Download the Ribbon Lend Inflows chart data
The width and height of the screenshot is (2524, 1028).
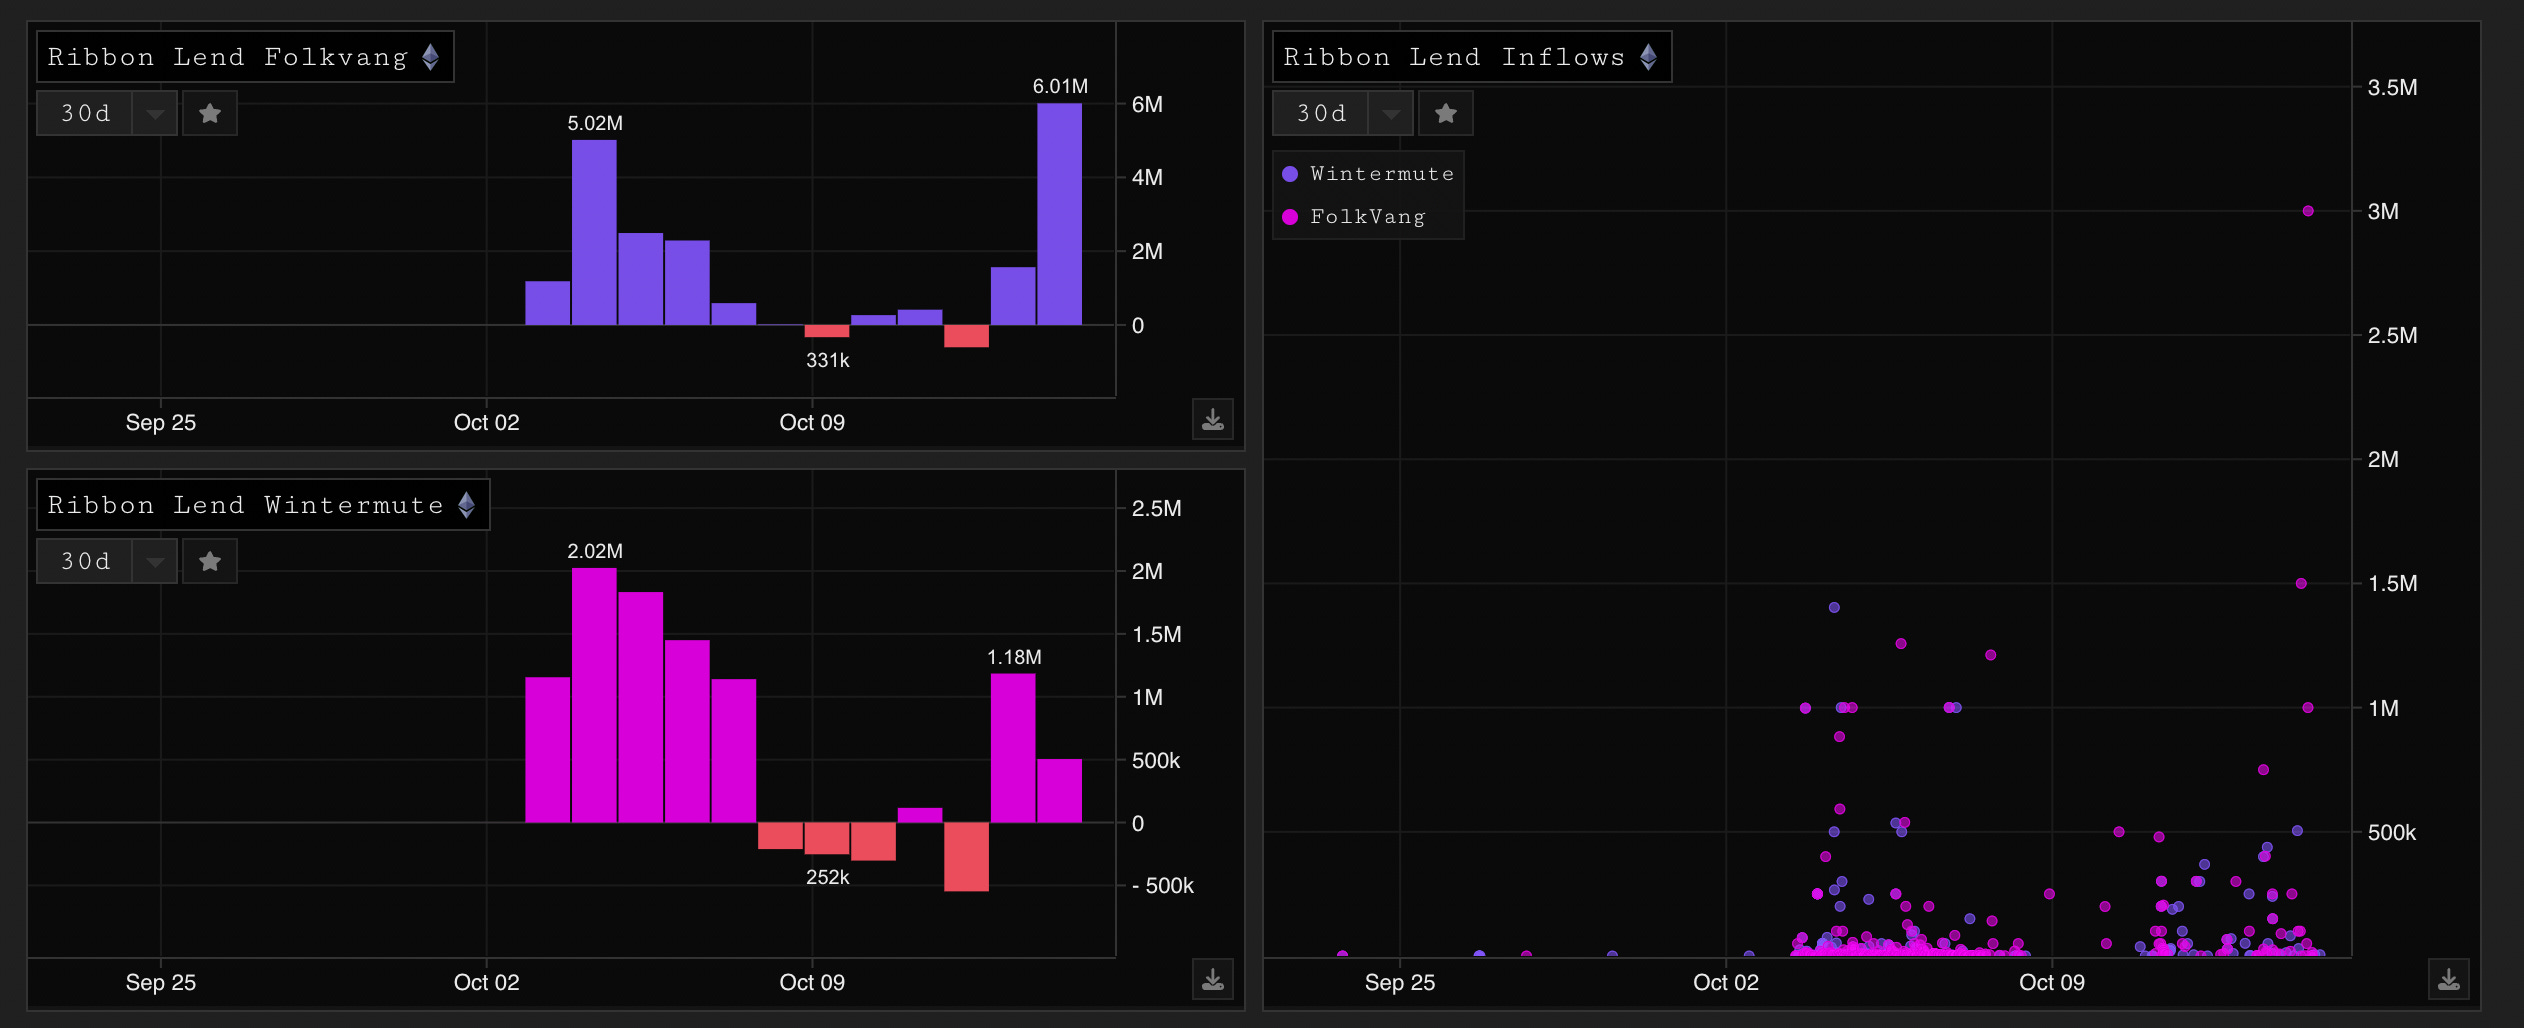point(2449,979)
